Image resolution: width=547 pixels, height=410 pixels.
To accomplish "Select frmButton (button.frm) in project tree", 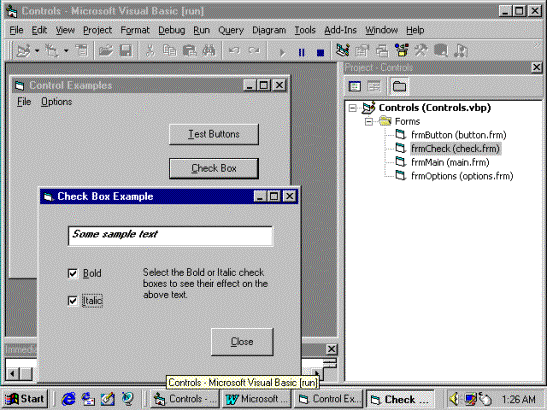I will pyautogui.click(x=458, y=135).
